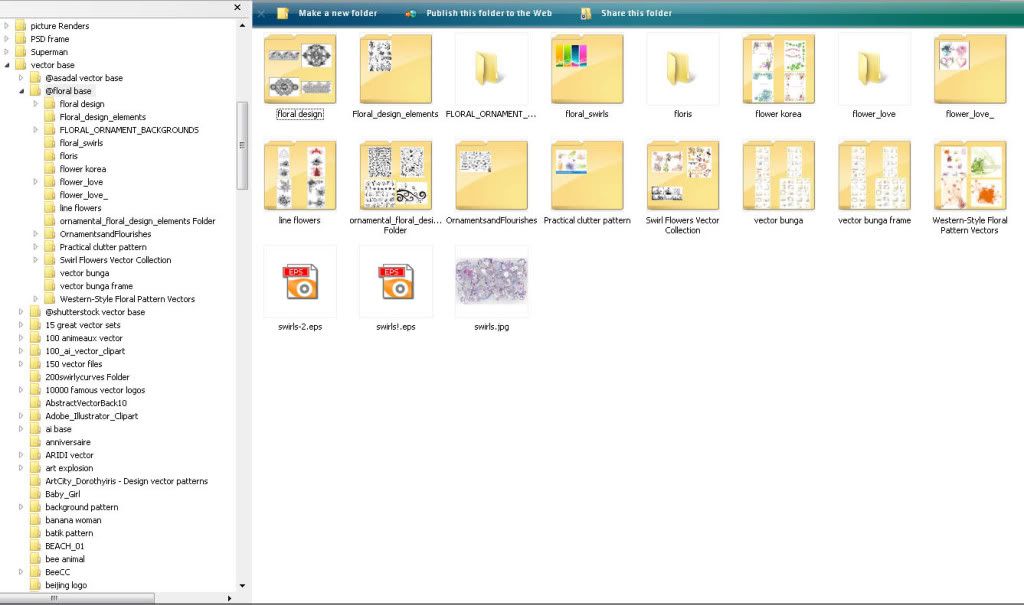1024x605 pixels.
Task: Select Practical clutter pattern in folder tree
Action: [x=103, y=247]
